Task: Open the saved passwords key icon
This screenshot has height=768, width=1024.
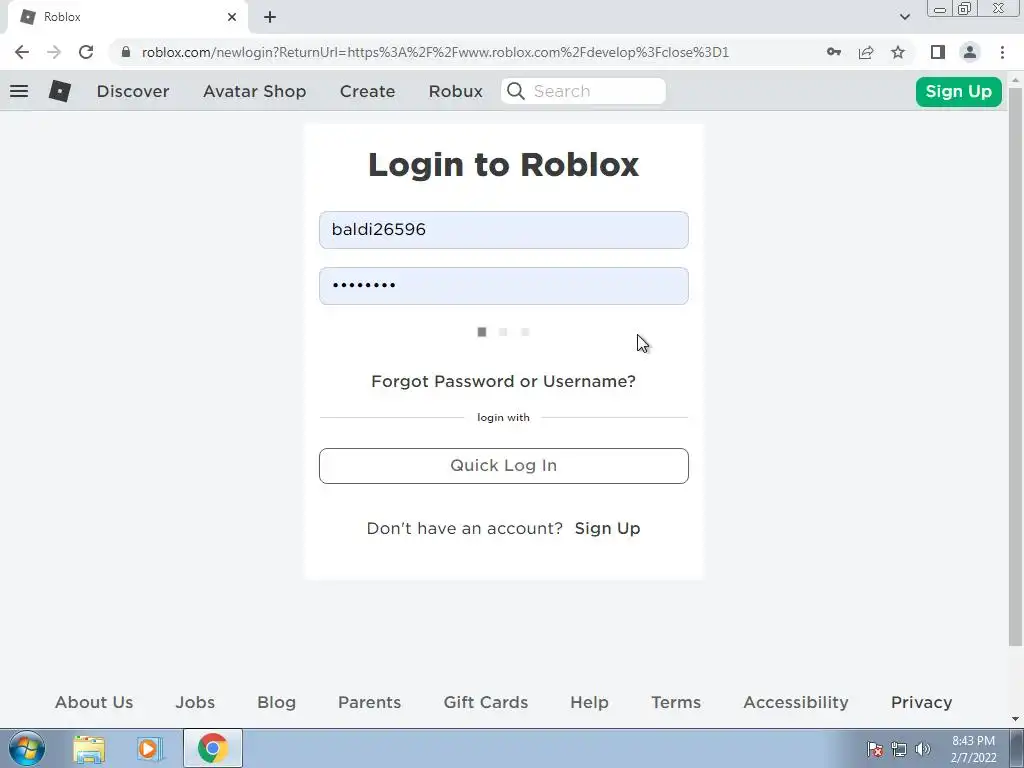Action: (833, 52)
